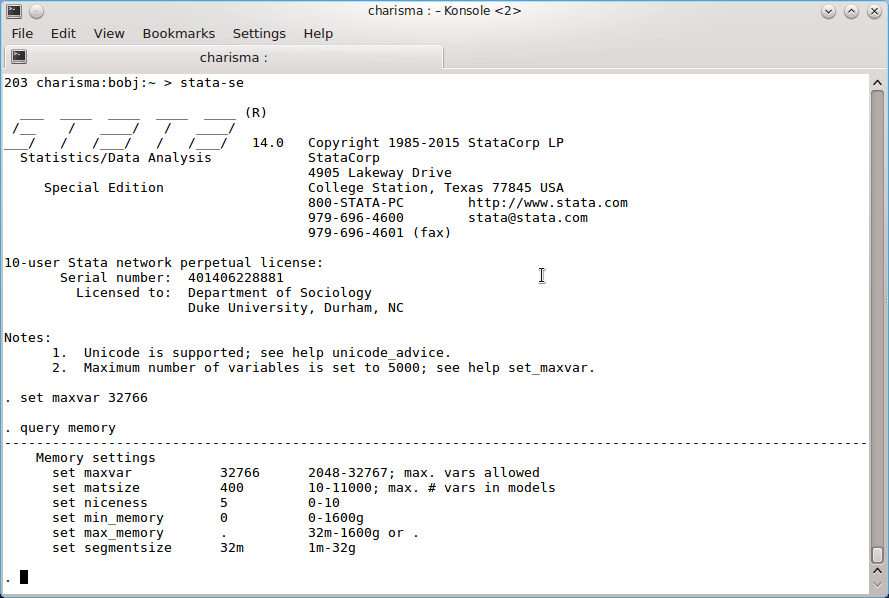
Task: Click the terminal icon on charisma tab
Action: coord(19,56)
